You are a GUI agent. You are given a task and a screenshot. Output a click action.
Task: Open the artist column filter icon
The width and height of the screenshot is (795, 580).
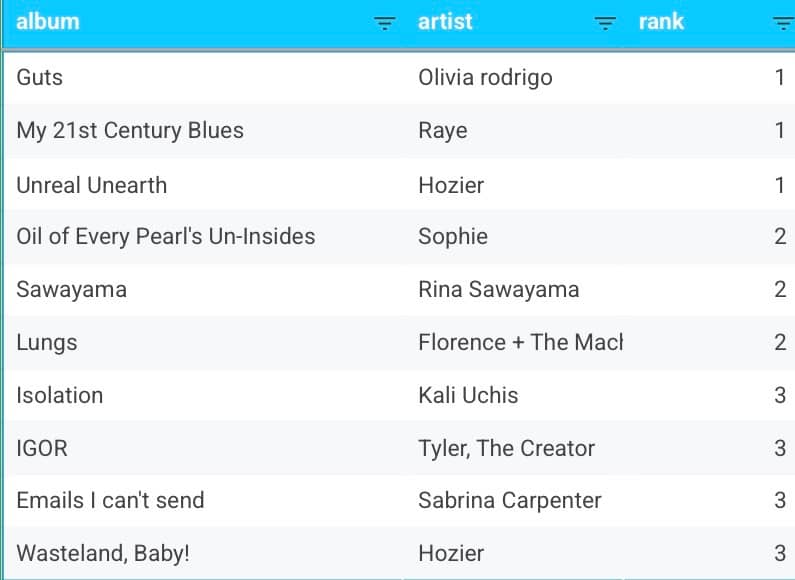(x=605, y=23)
